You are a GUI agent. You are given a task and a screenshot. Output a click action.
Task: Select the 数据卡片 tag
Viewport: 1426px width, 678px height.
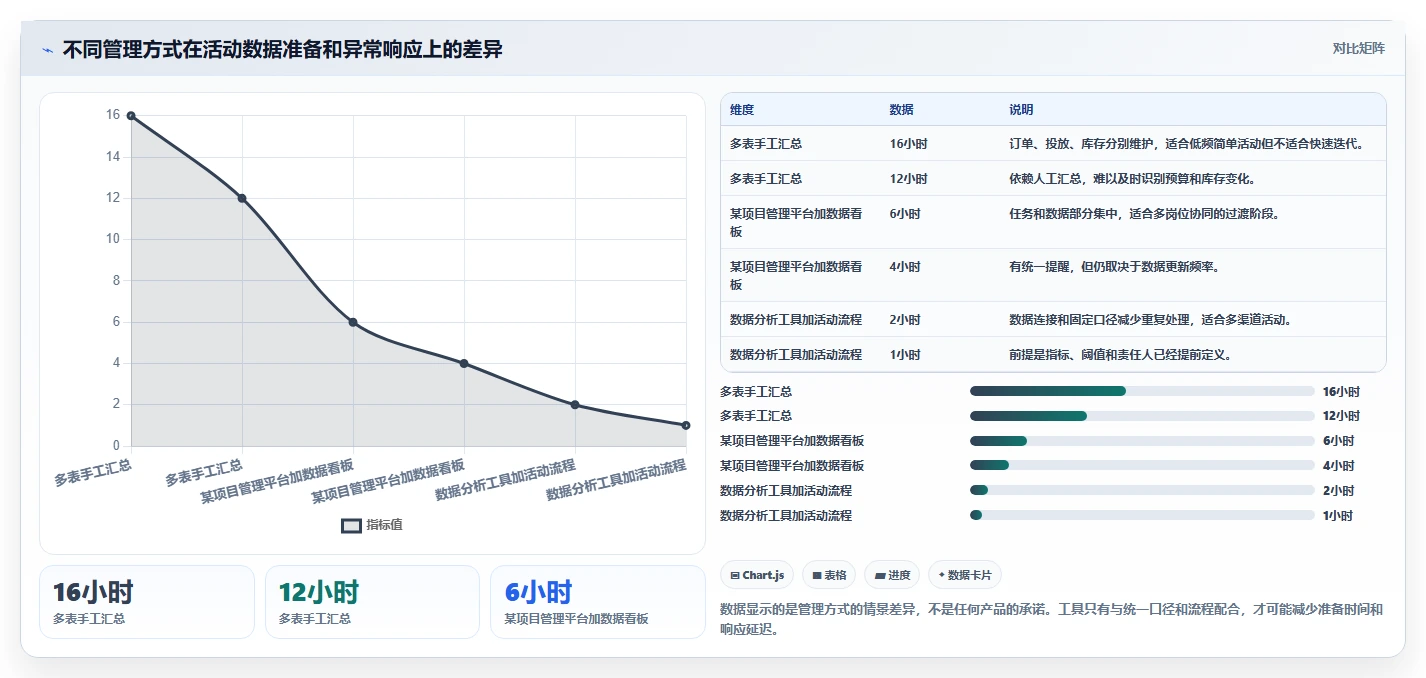click(x=964, y=575)
